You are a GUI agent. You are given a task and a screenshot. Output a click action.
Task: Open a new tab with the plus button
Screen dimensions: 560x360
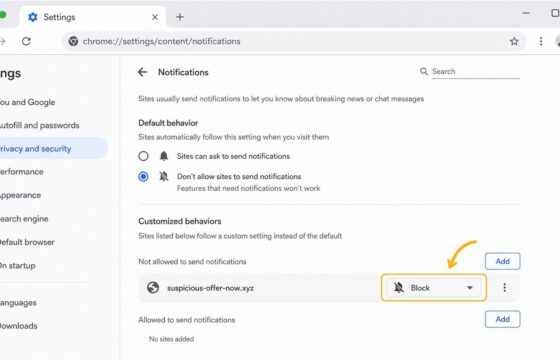point(180,17)
